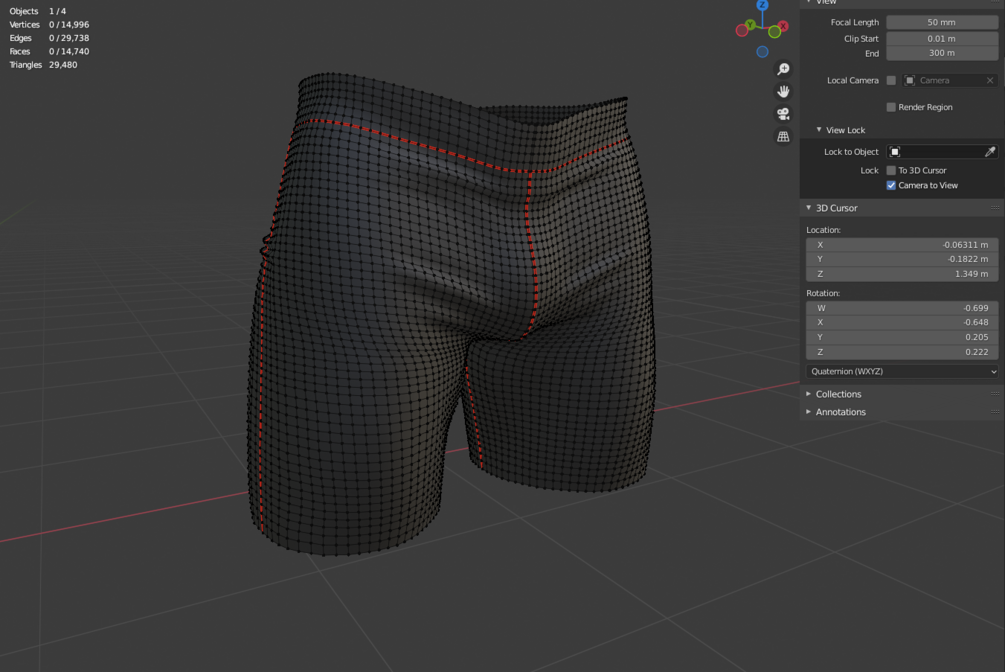
Task: Click the negative Z axis gizmo circle
Action: pos(762,52)
